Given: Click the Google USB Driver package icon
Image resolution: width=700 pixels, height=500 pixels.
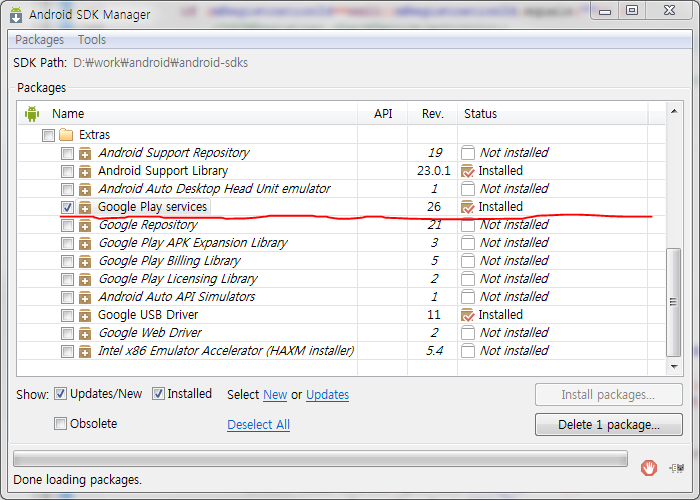Looking at the screenshot, I should 85,315.
